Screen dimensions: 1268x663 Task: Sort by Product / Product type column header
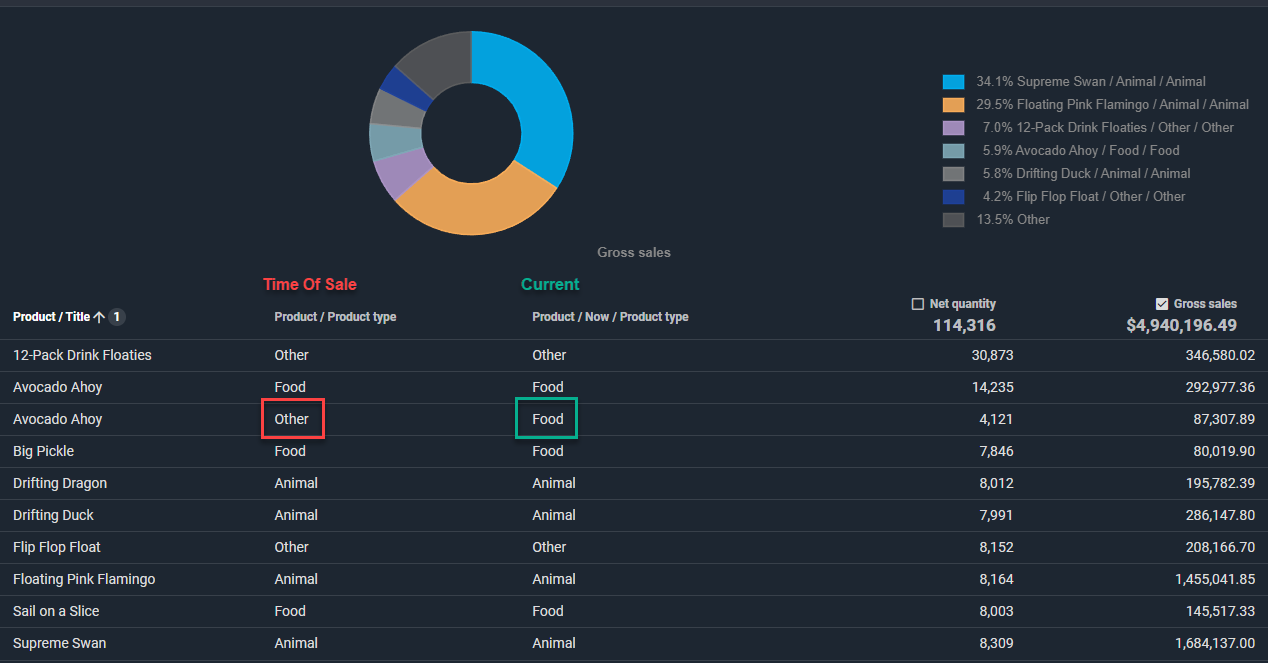(335, 317)
